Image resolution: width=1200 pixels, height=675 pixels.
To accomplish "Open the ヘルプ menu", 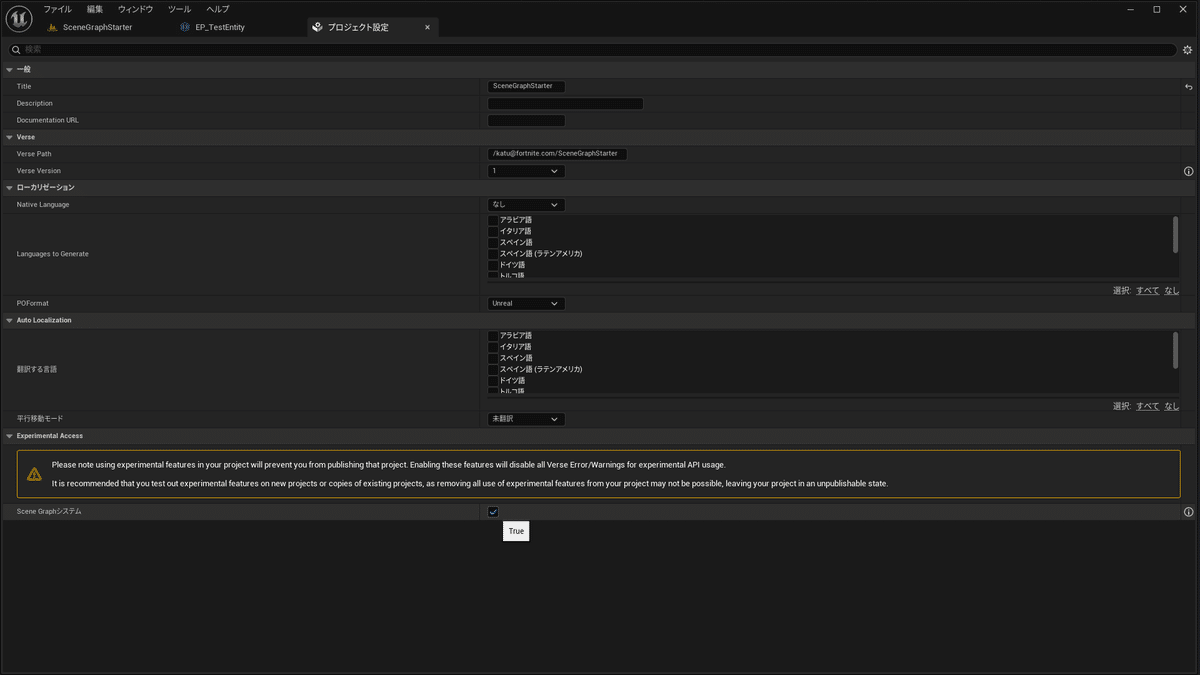I will (218, 9).
